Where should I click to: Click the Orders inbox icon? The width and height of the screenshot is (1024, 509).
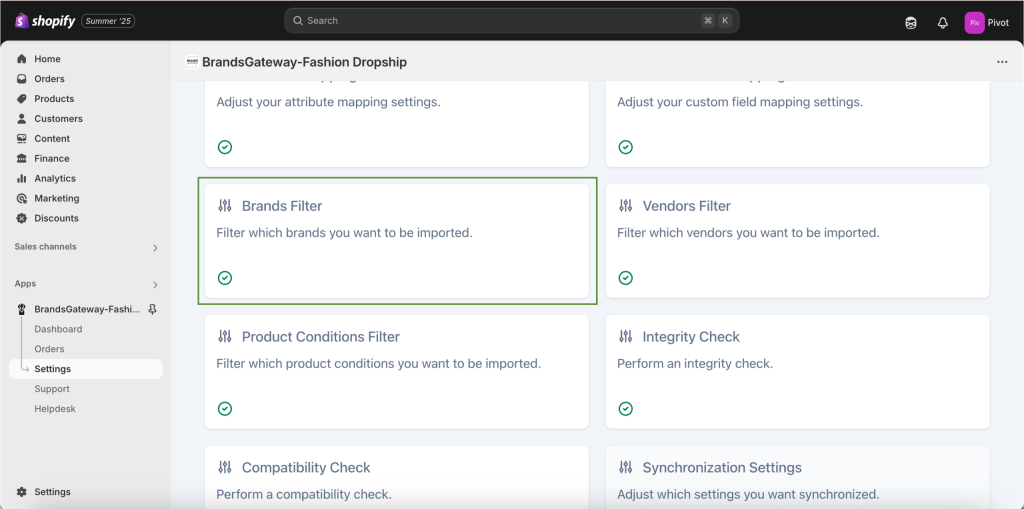click(22, 78)
